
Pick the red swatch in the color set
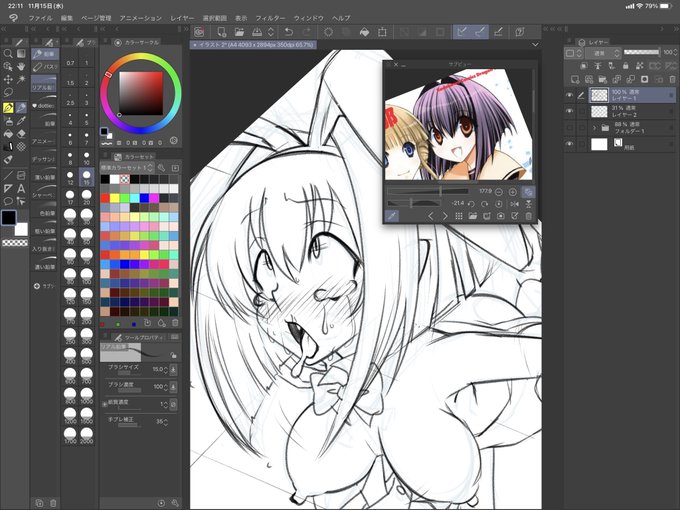[x=105, y=198]
